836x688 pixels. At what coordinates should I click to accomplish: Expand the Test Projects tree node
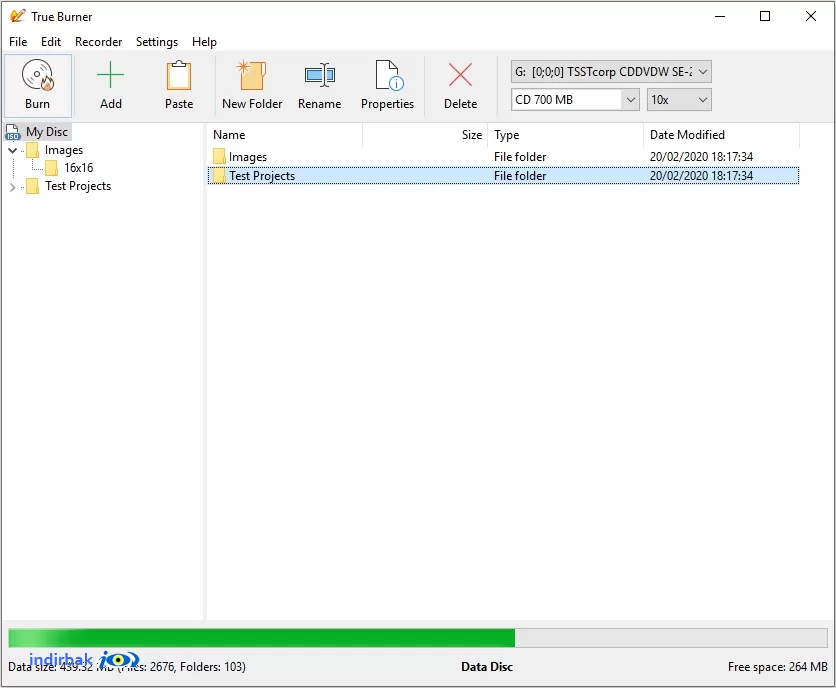12,187
